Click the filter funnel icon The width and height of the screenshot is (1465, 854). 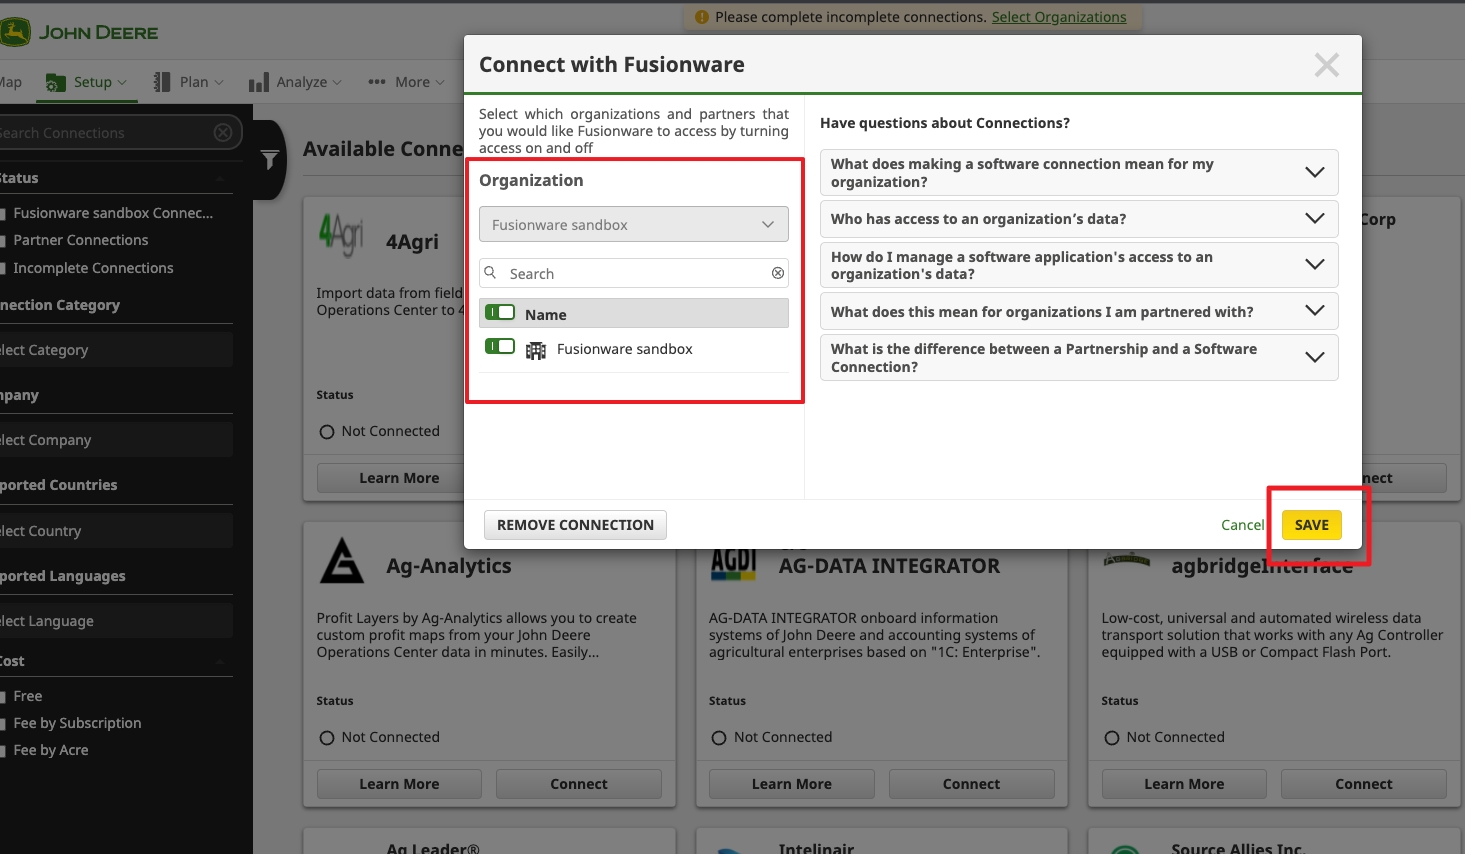click(269, 160)
